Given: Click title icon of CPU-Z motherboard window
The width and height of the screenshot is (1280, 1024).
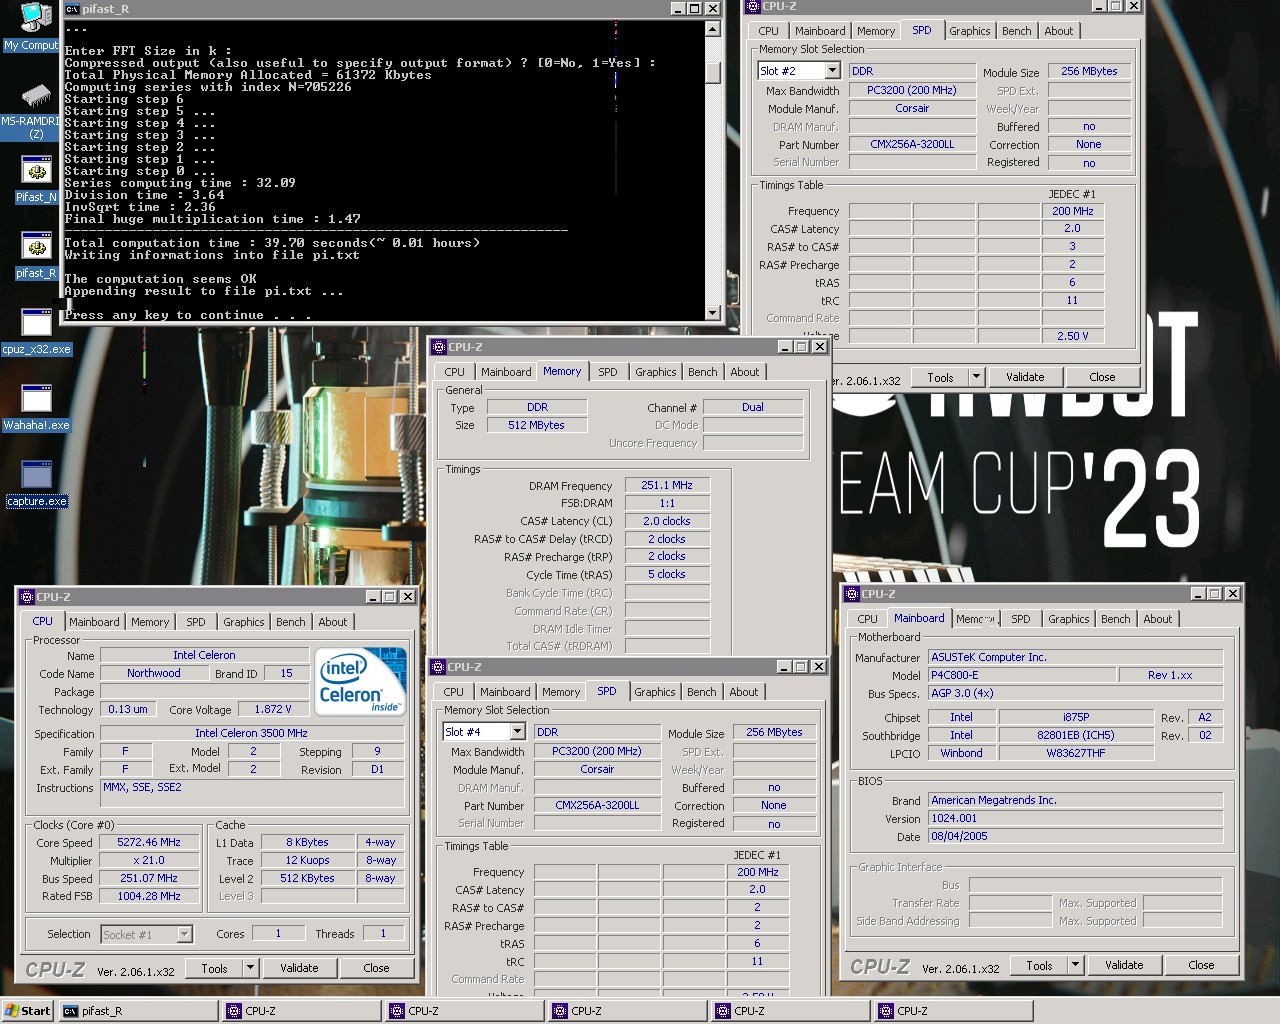Looking at the screenshot, I should pos(852,594).
